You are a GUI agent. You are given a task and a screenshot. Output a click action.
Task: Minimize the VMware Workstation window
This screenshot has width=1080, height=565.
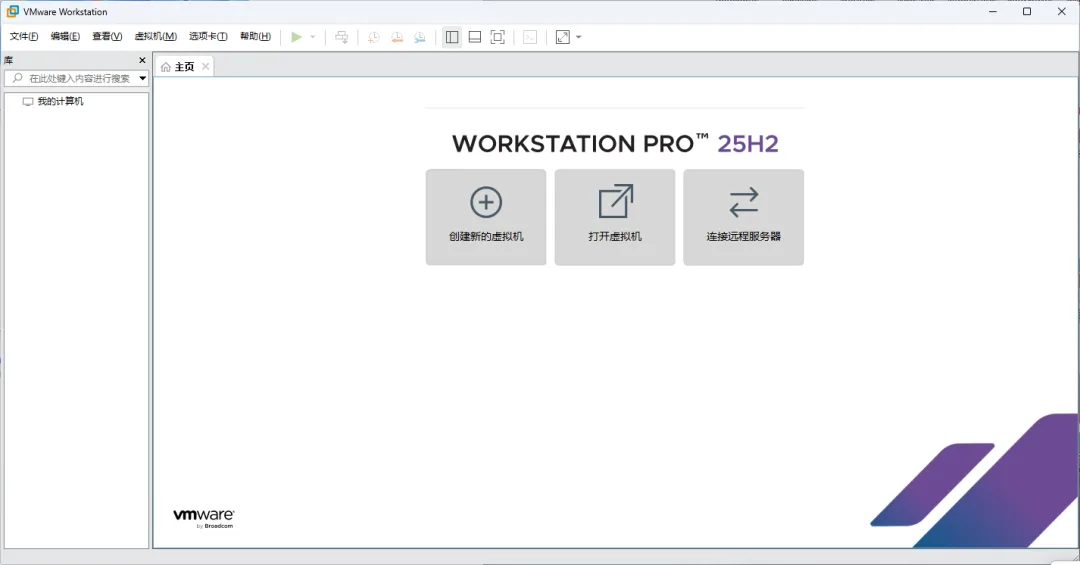(993, 12)
